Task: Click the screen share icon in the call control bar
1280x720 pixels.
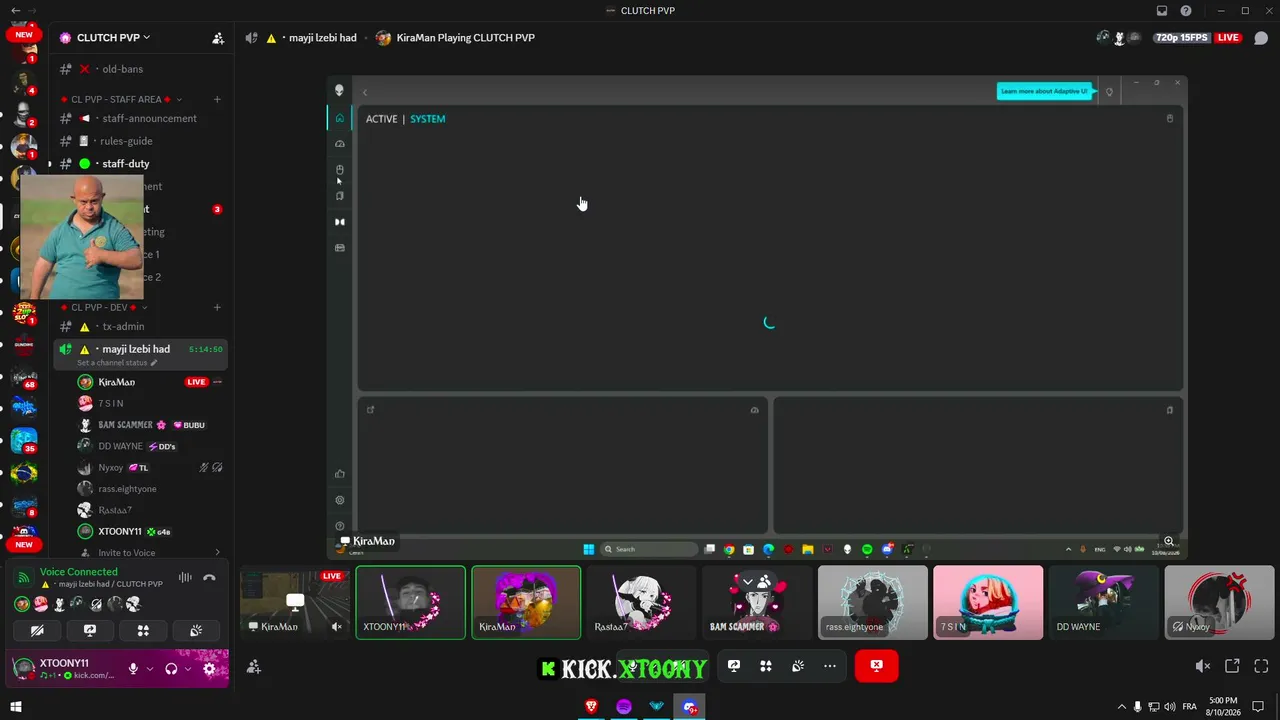Action: click(x=733, y=666)
